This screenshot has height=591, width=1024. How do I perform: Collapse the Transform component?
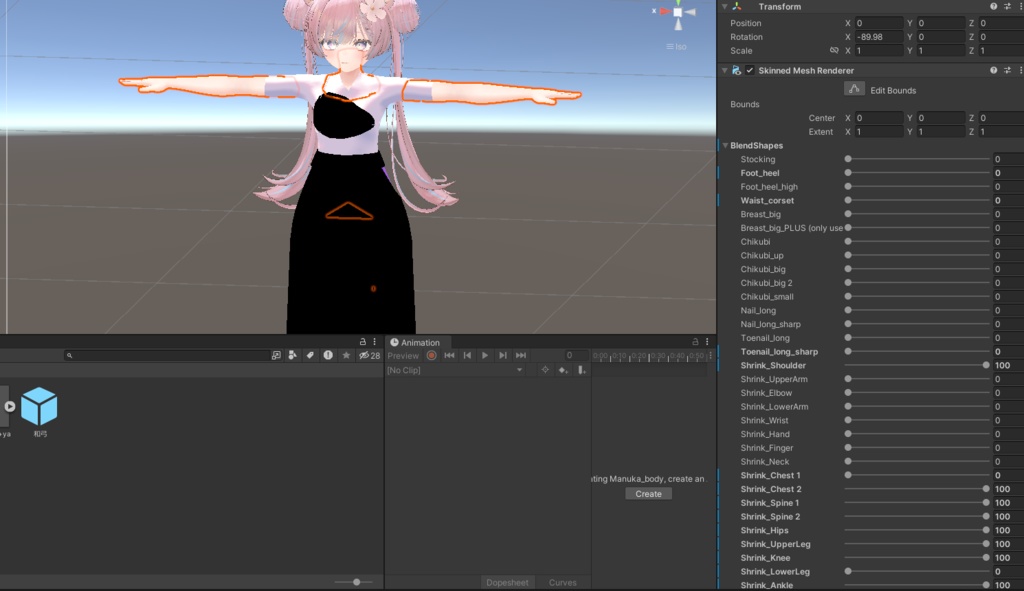724,7
